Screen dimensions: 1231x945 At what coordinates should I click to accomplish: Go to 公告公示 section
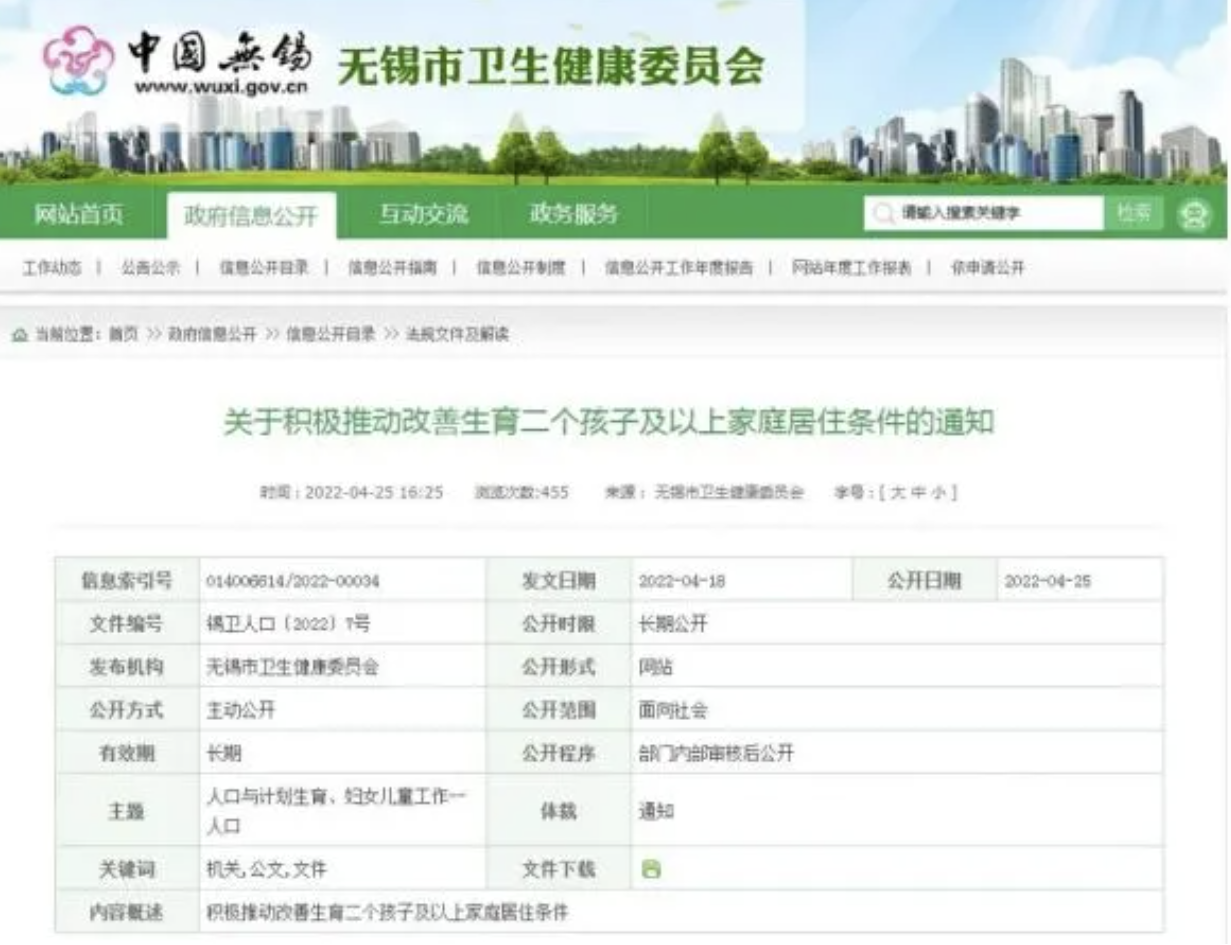point(150,268)
